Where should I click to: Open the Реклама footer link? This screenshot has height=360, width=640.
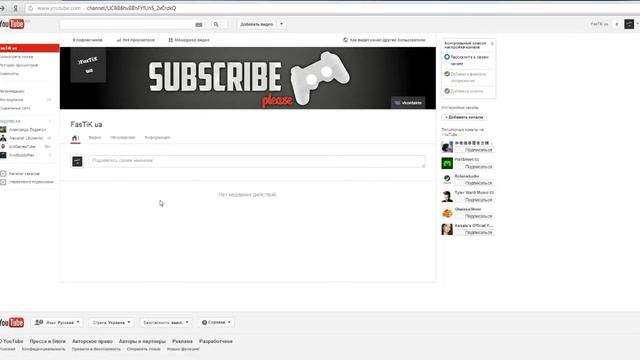182,341
